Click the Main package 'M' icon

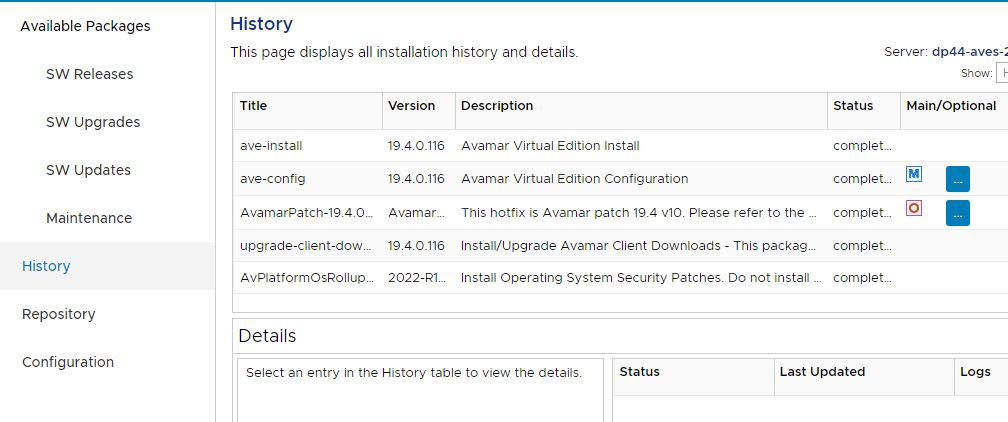point(913,174)
